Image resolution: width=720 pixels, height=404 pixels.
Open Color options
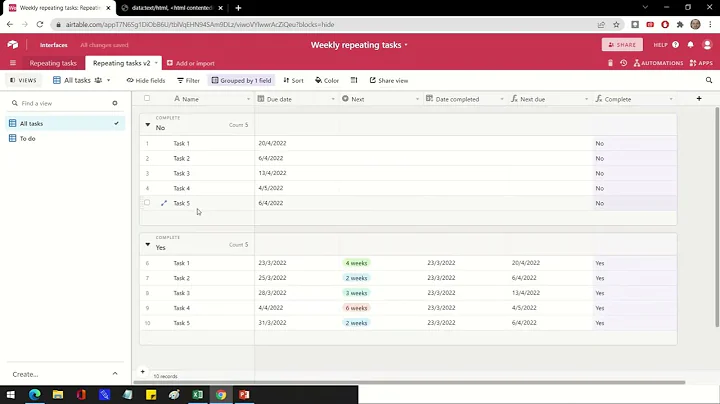coord(327,80)
